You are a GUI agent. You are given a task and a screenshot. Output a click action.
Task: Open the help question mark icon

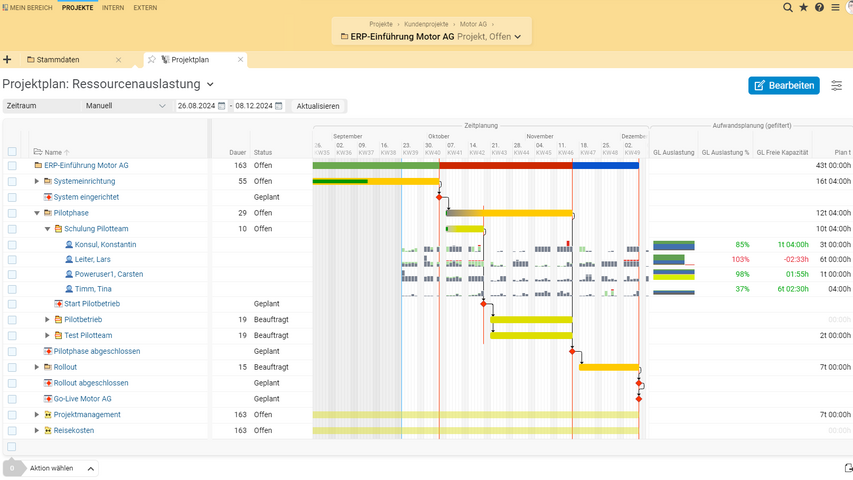820,7
